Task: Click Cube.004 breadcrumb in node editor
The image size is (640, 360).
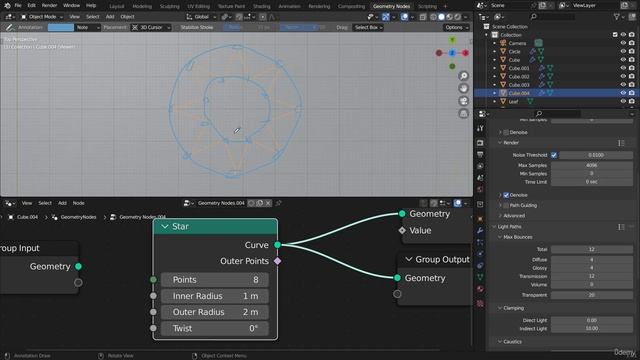Action: pyautogui.click(x=28, y=217)
